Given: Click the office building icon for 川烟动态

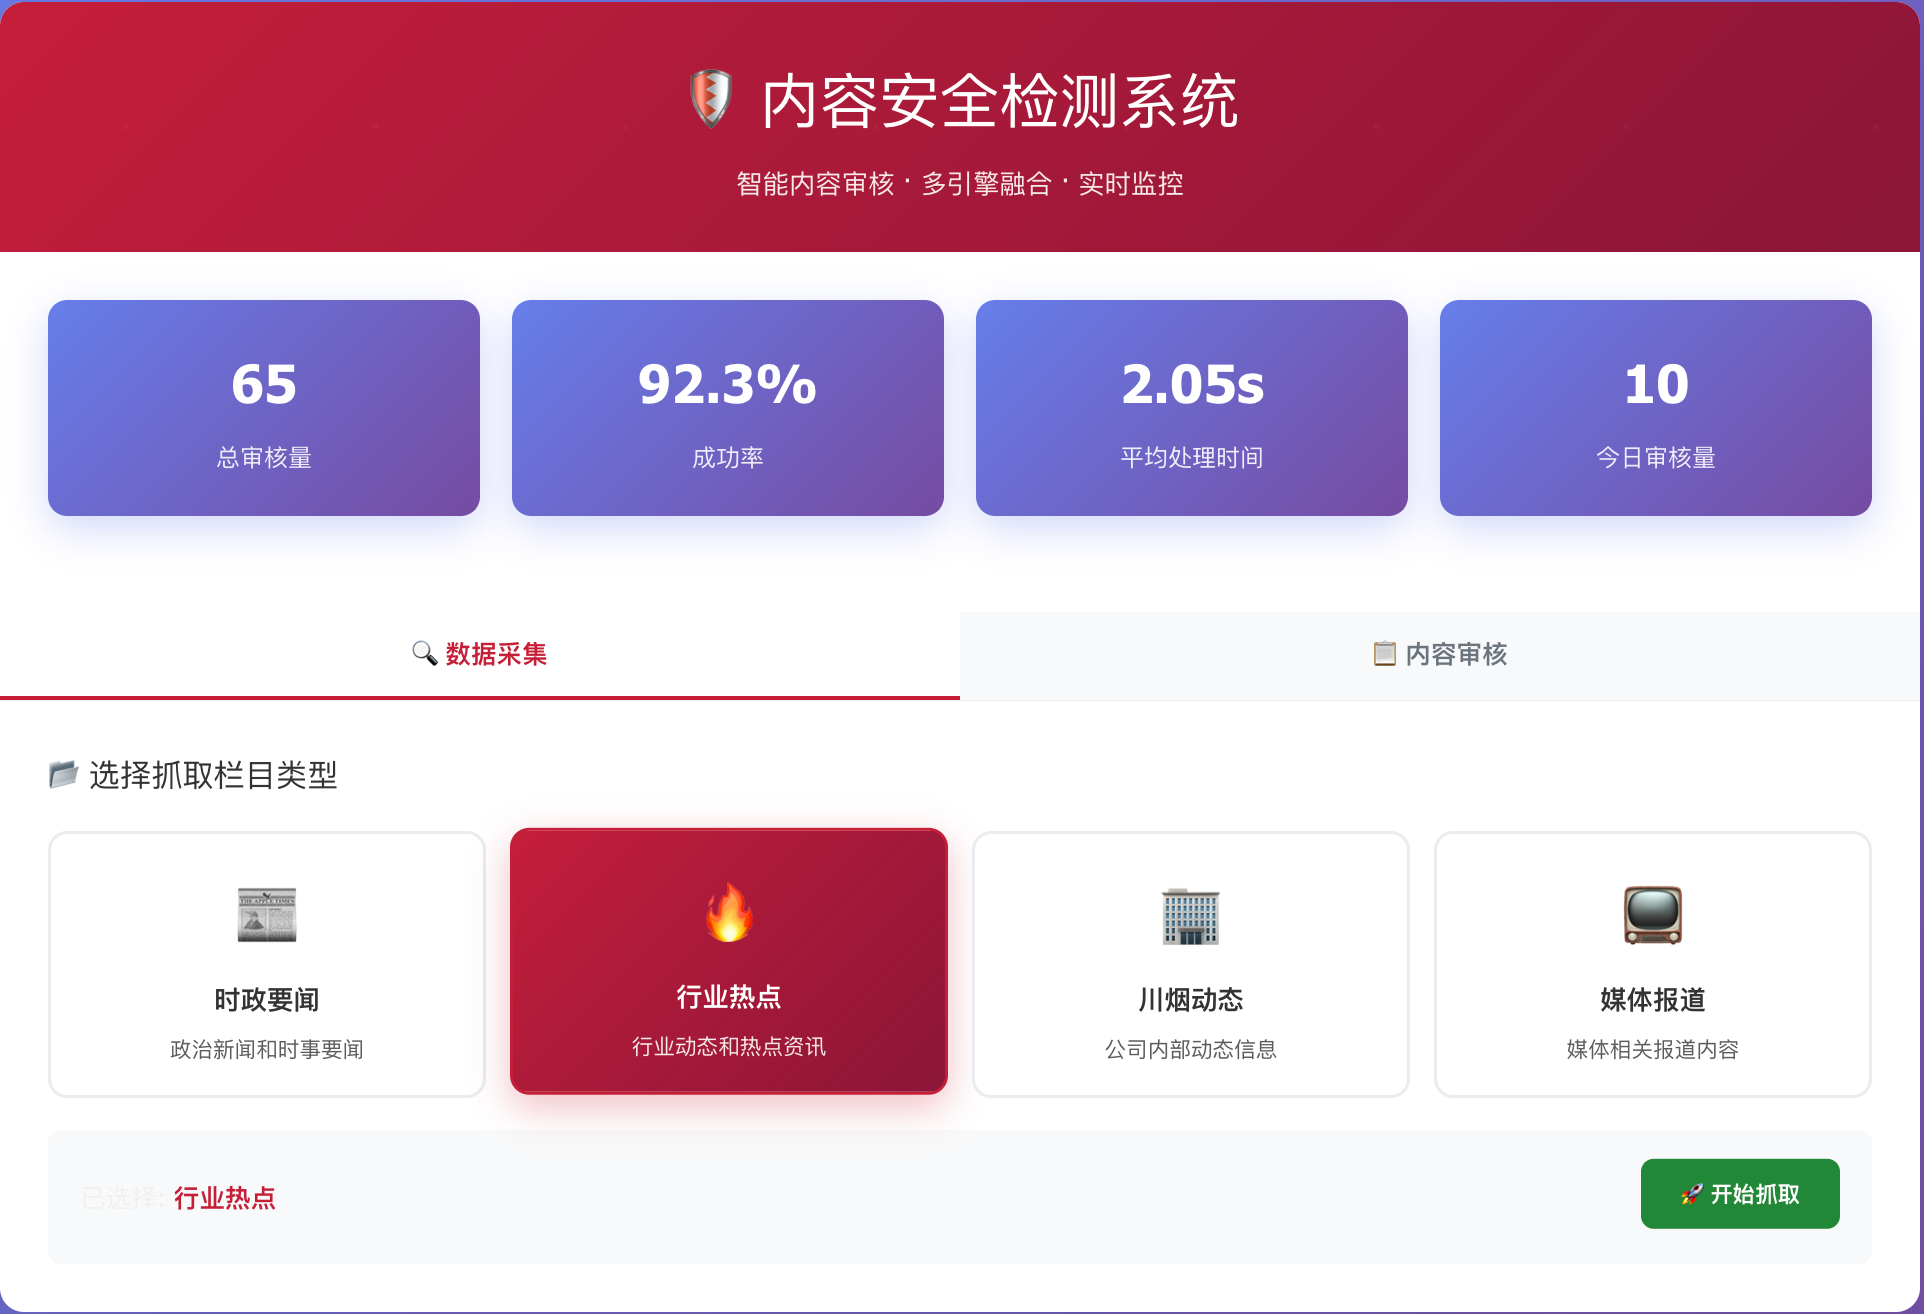Looking at the screenshot, I should [x=1190, y=916].
